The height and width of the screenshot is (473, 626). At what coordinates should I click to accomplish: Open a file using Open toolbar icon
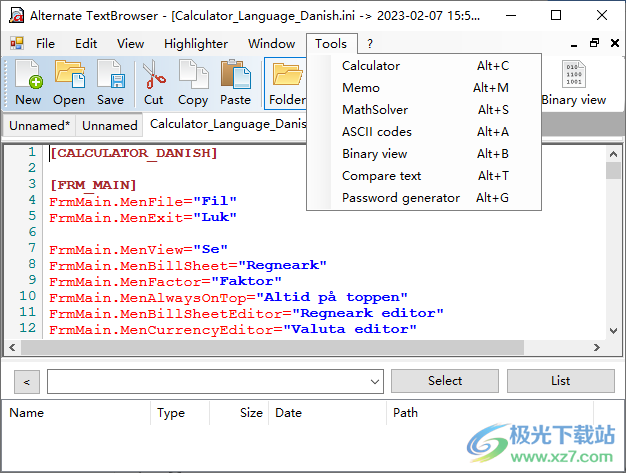[x=69, y=83]
